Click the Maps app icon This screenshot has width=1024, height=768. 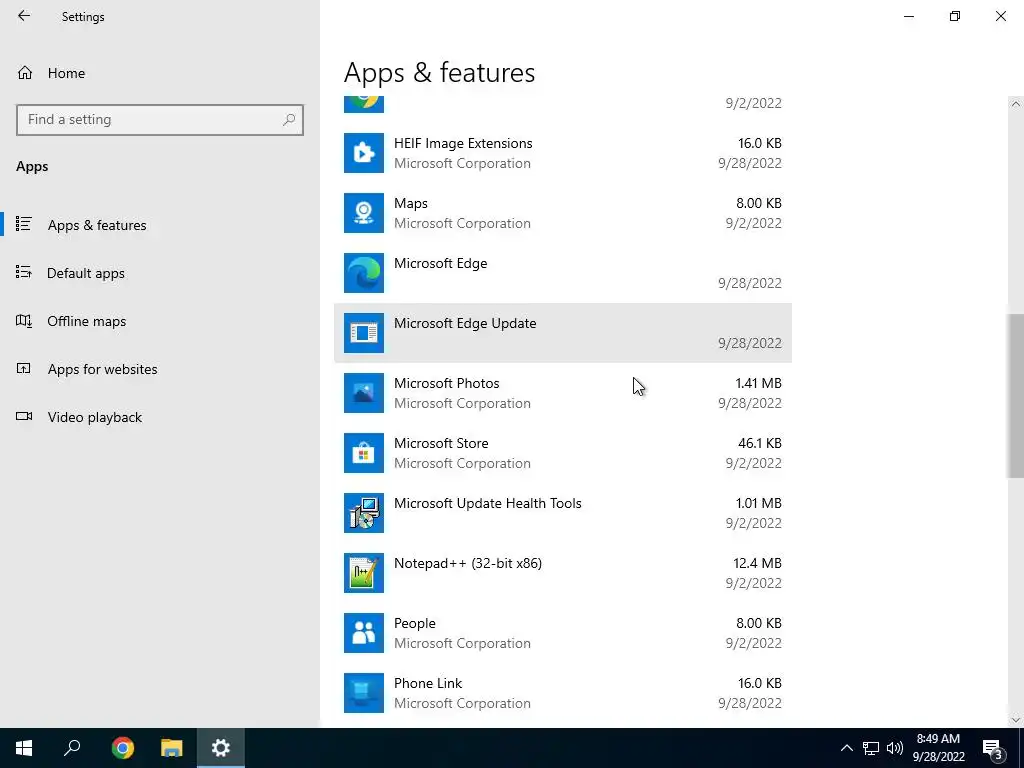364,213
